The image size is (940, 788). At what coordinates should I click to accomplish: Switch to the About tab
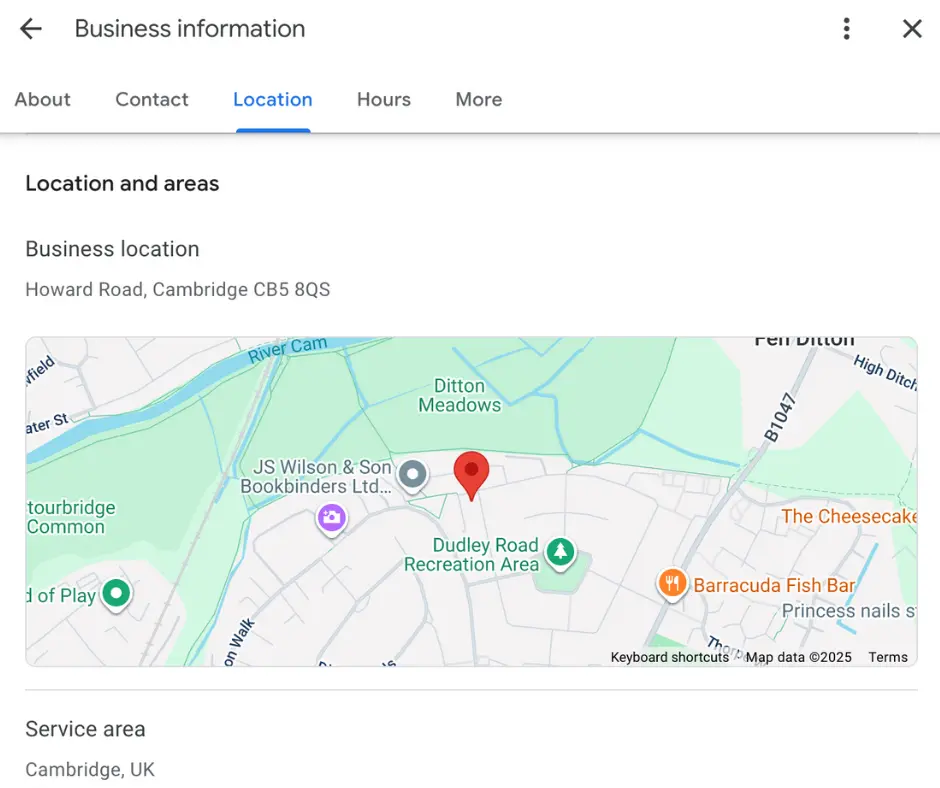(43, 99)
